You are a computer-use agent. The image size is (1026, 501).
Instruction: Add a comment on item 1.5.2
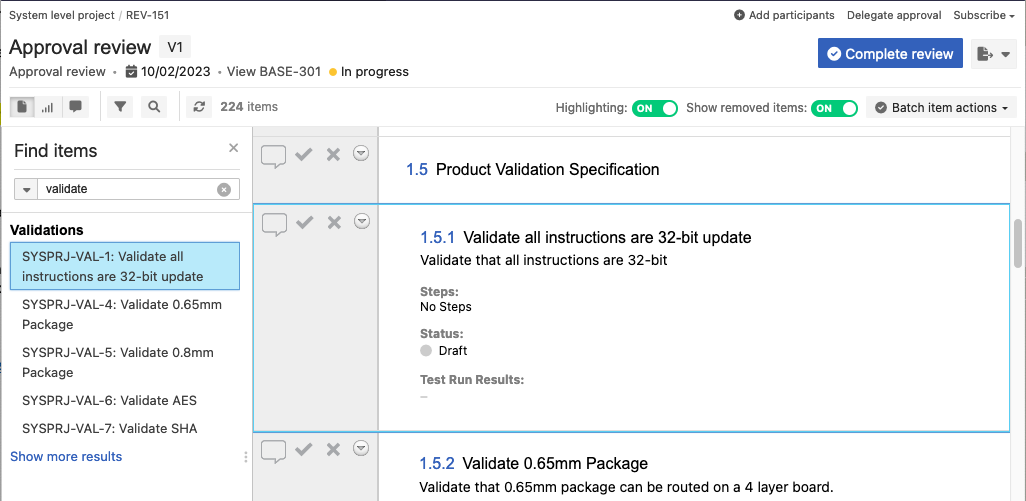point(274,451)
